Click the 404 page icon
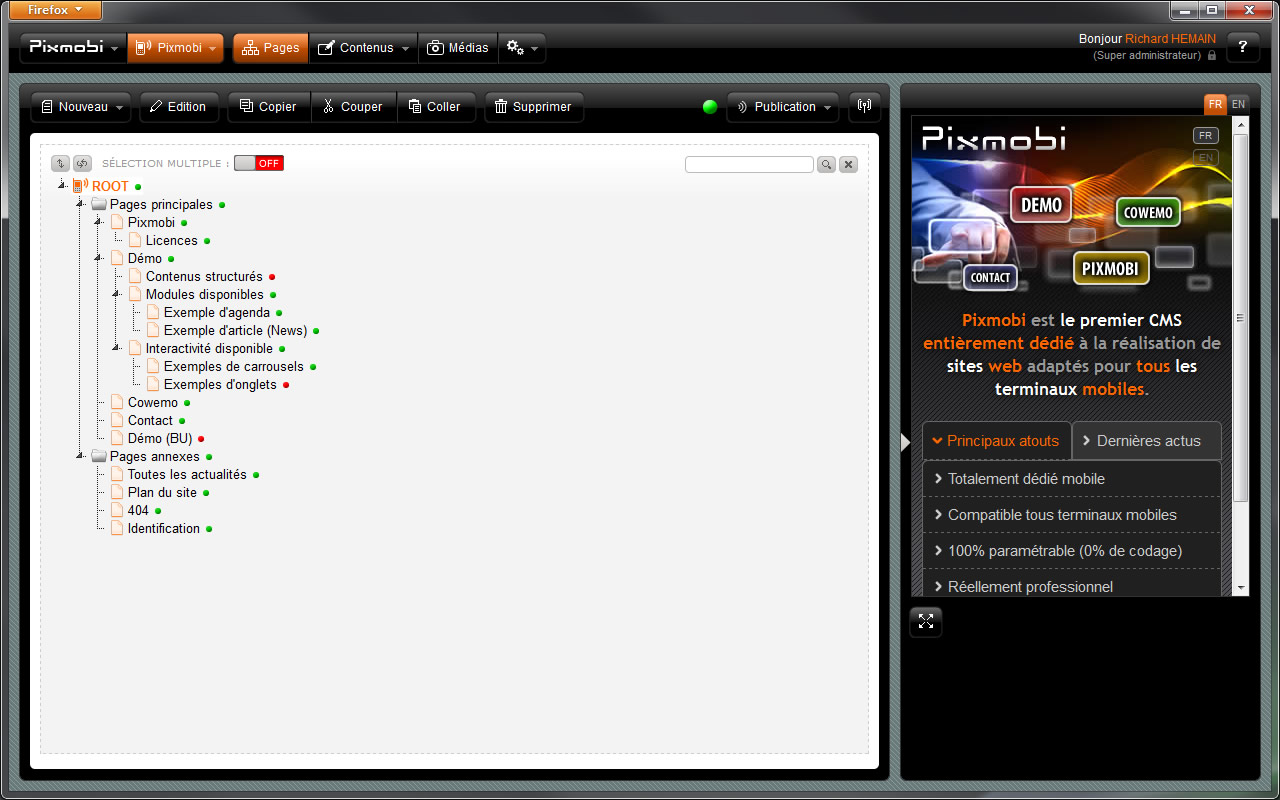This screenshot has width=1280, height=800. click(x=117, y=510)
